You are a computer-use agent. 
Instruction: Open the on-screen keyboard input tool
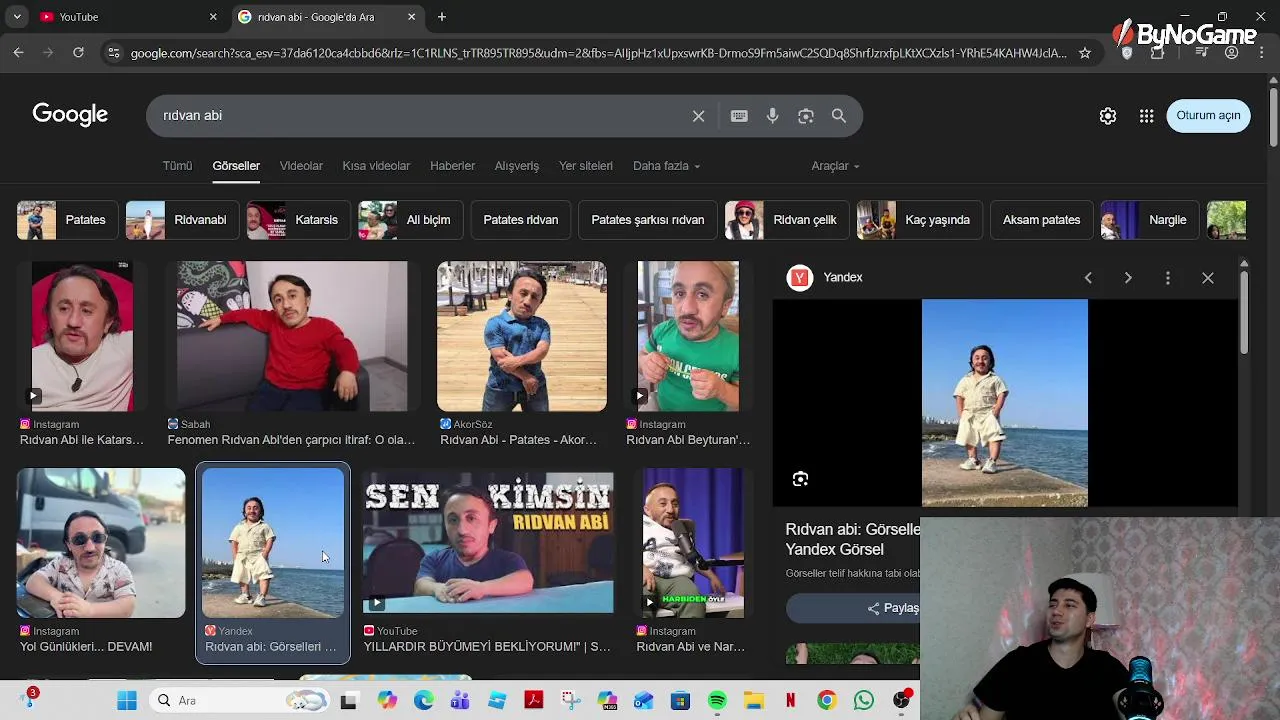(x=739, y=116)
